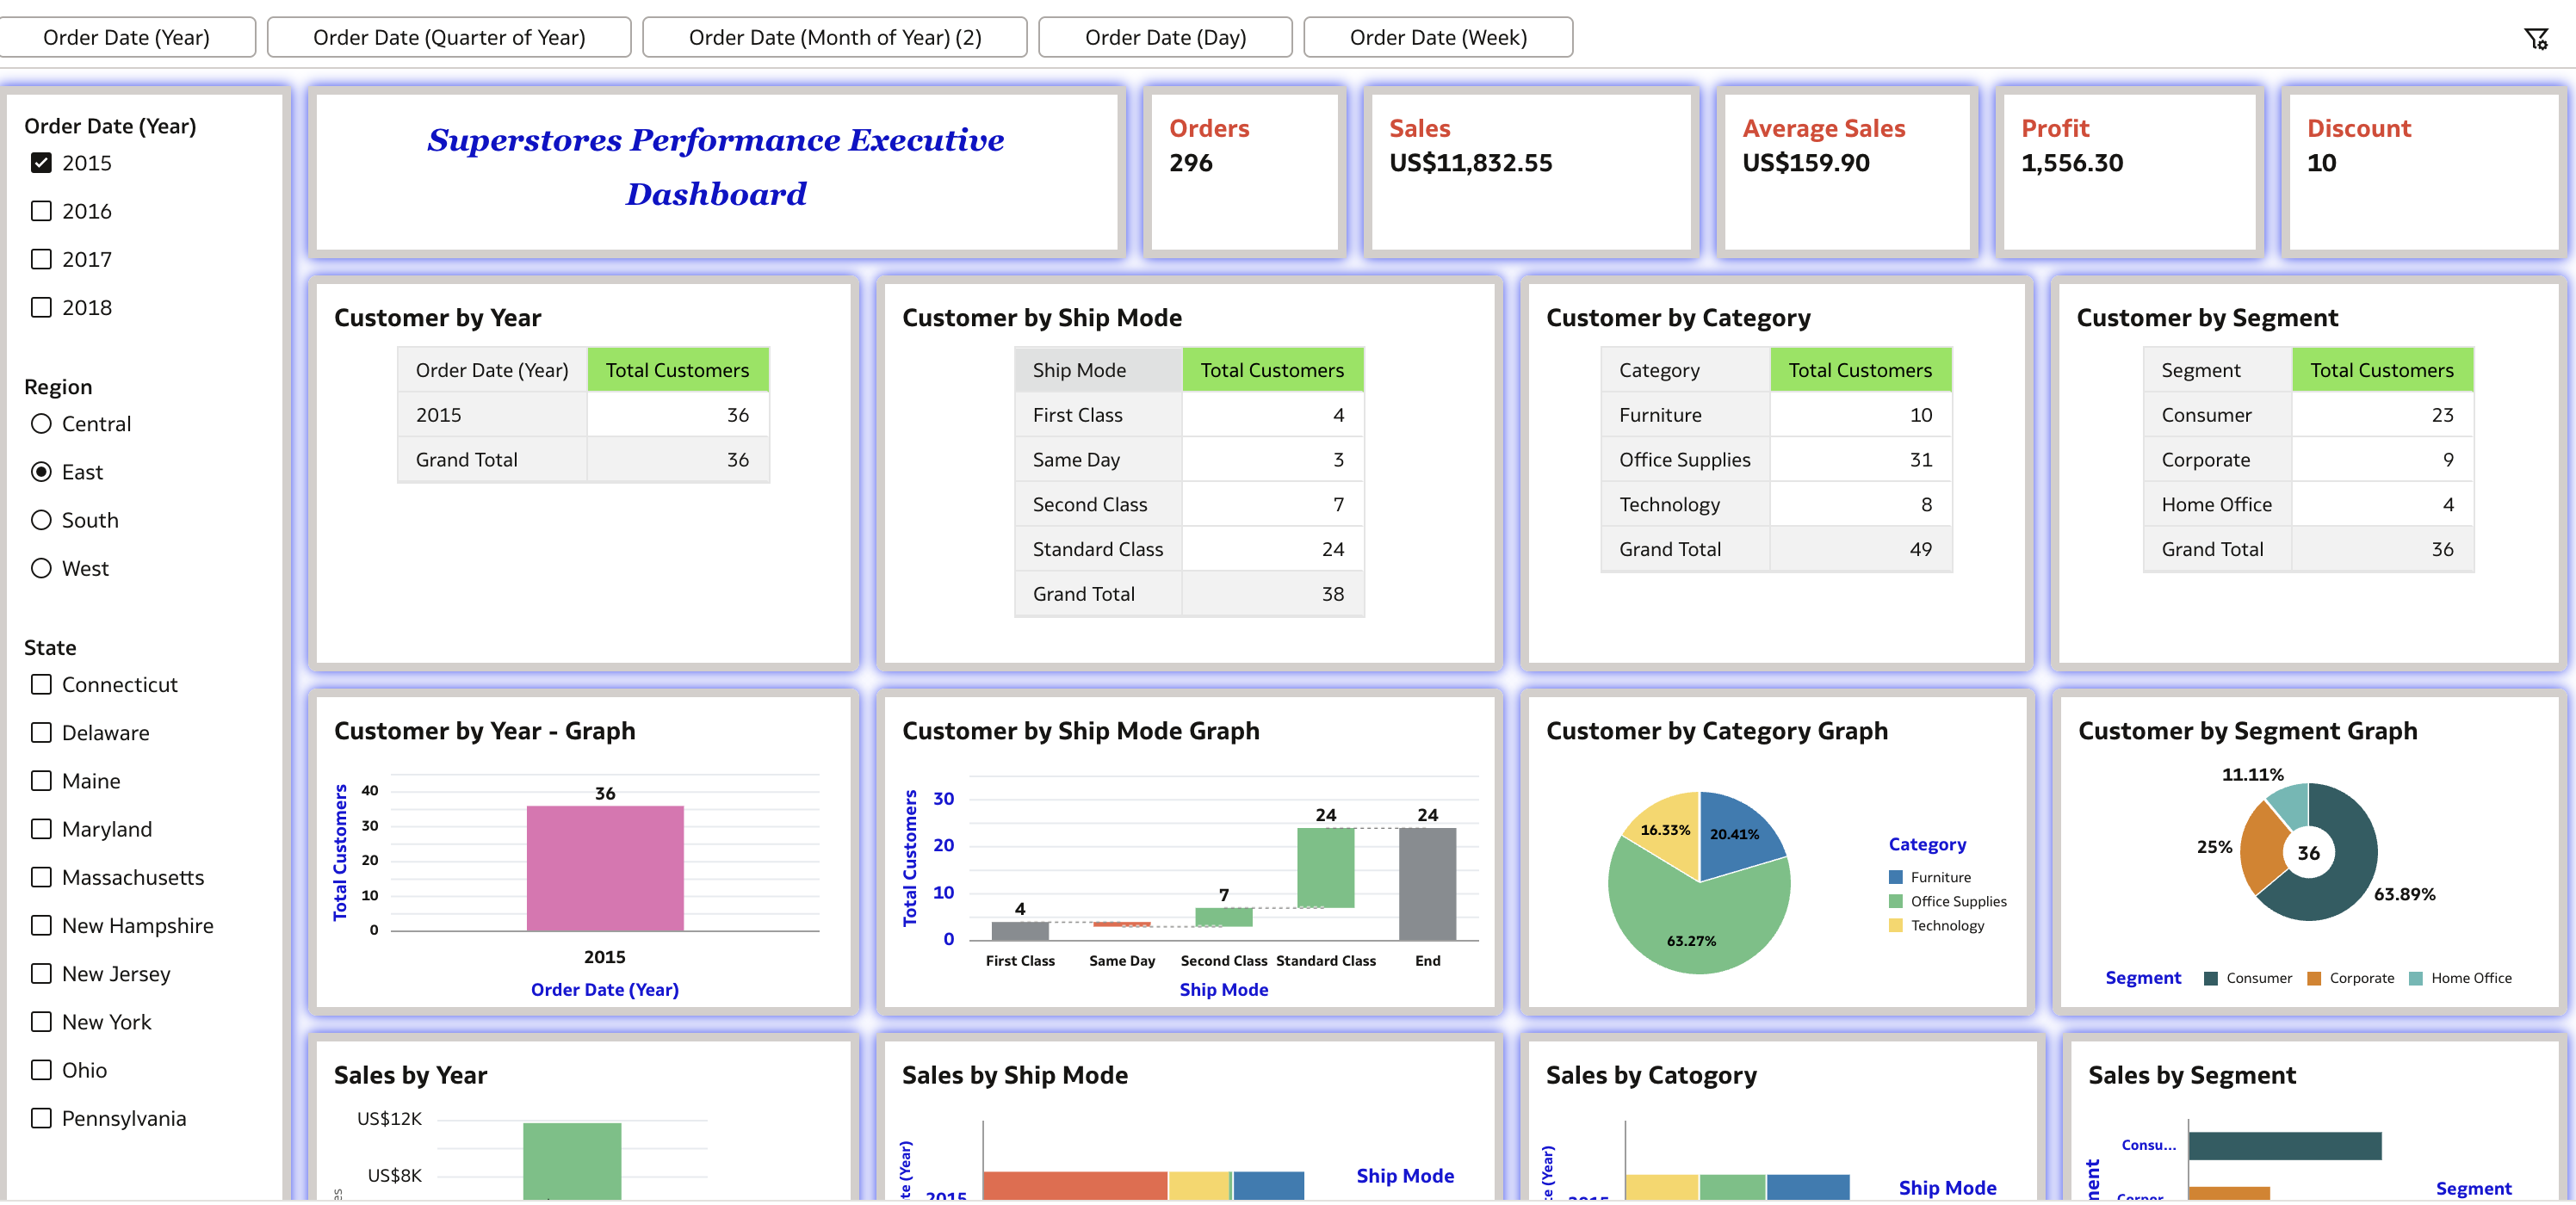Viewport: 2576px width, 1205px height.
Task: Click the Home Office legend swatch
Action: click(2416, 978)
